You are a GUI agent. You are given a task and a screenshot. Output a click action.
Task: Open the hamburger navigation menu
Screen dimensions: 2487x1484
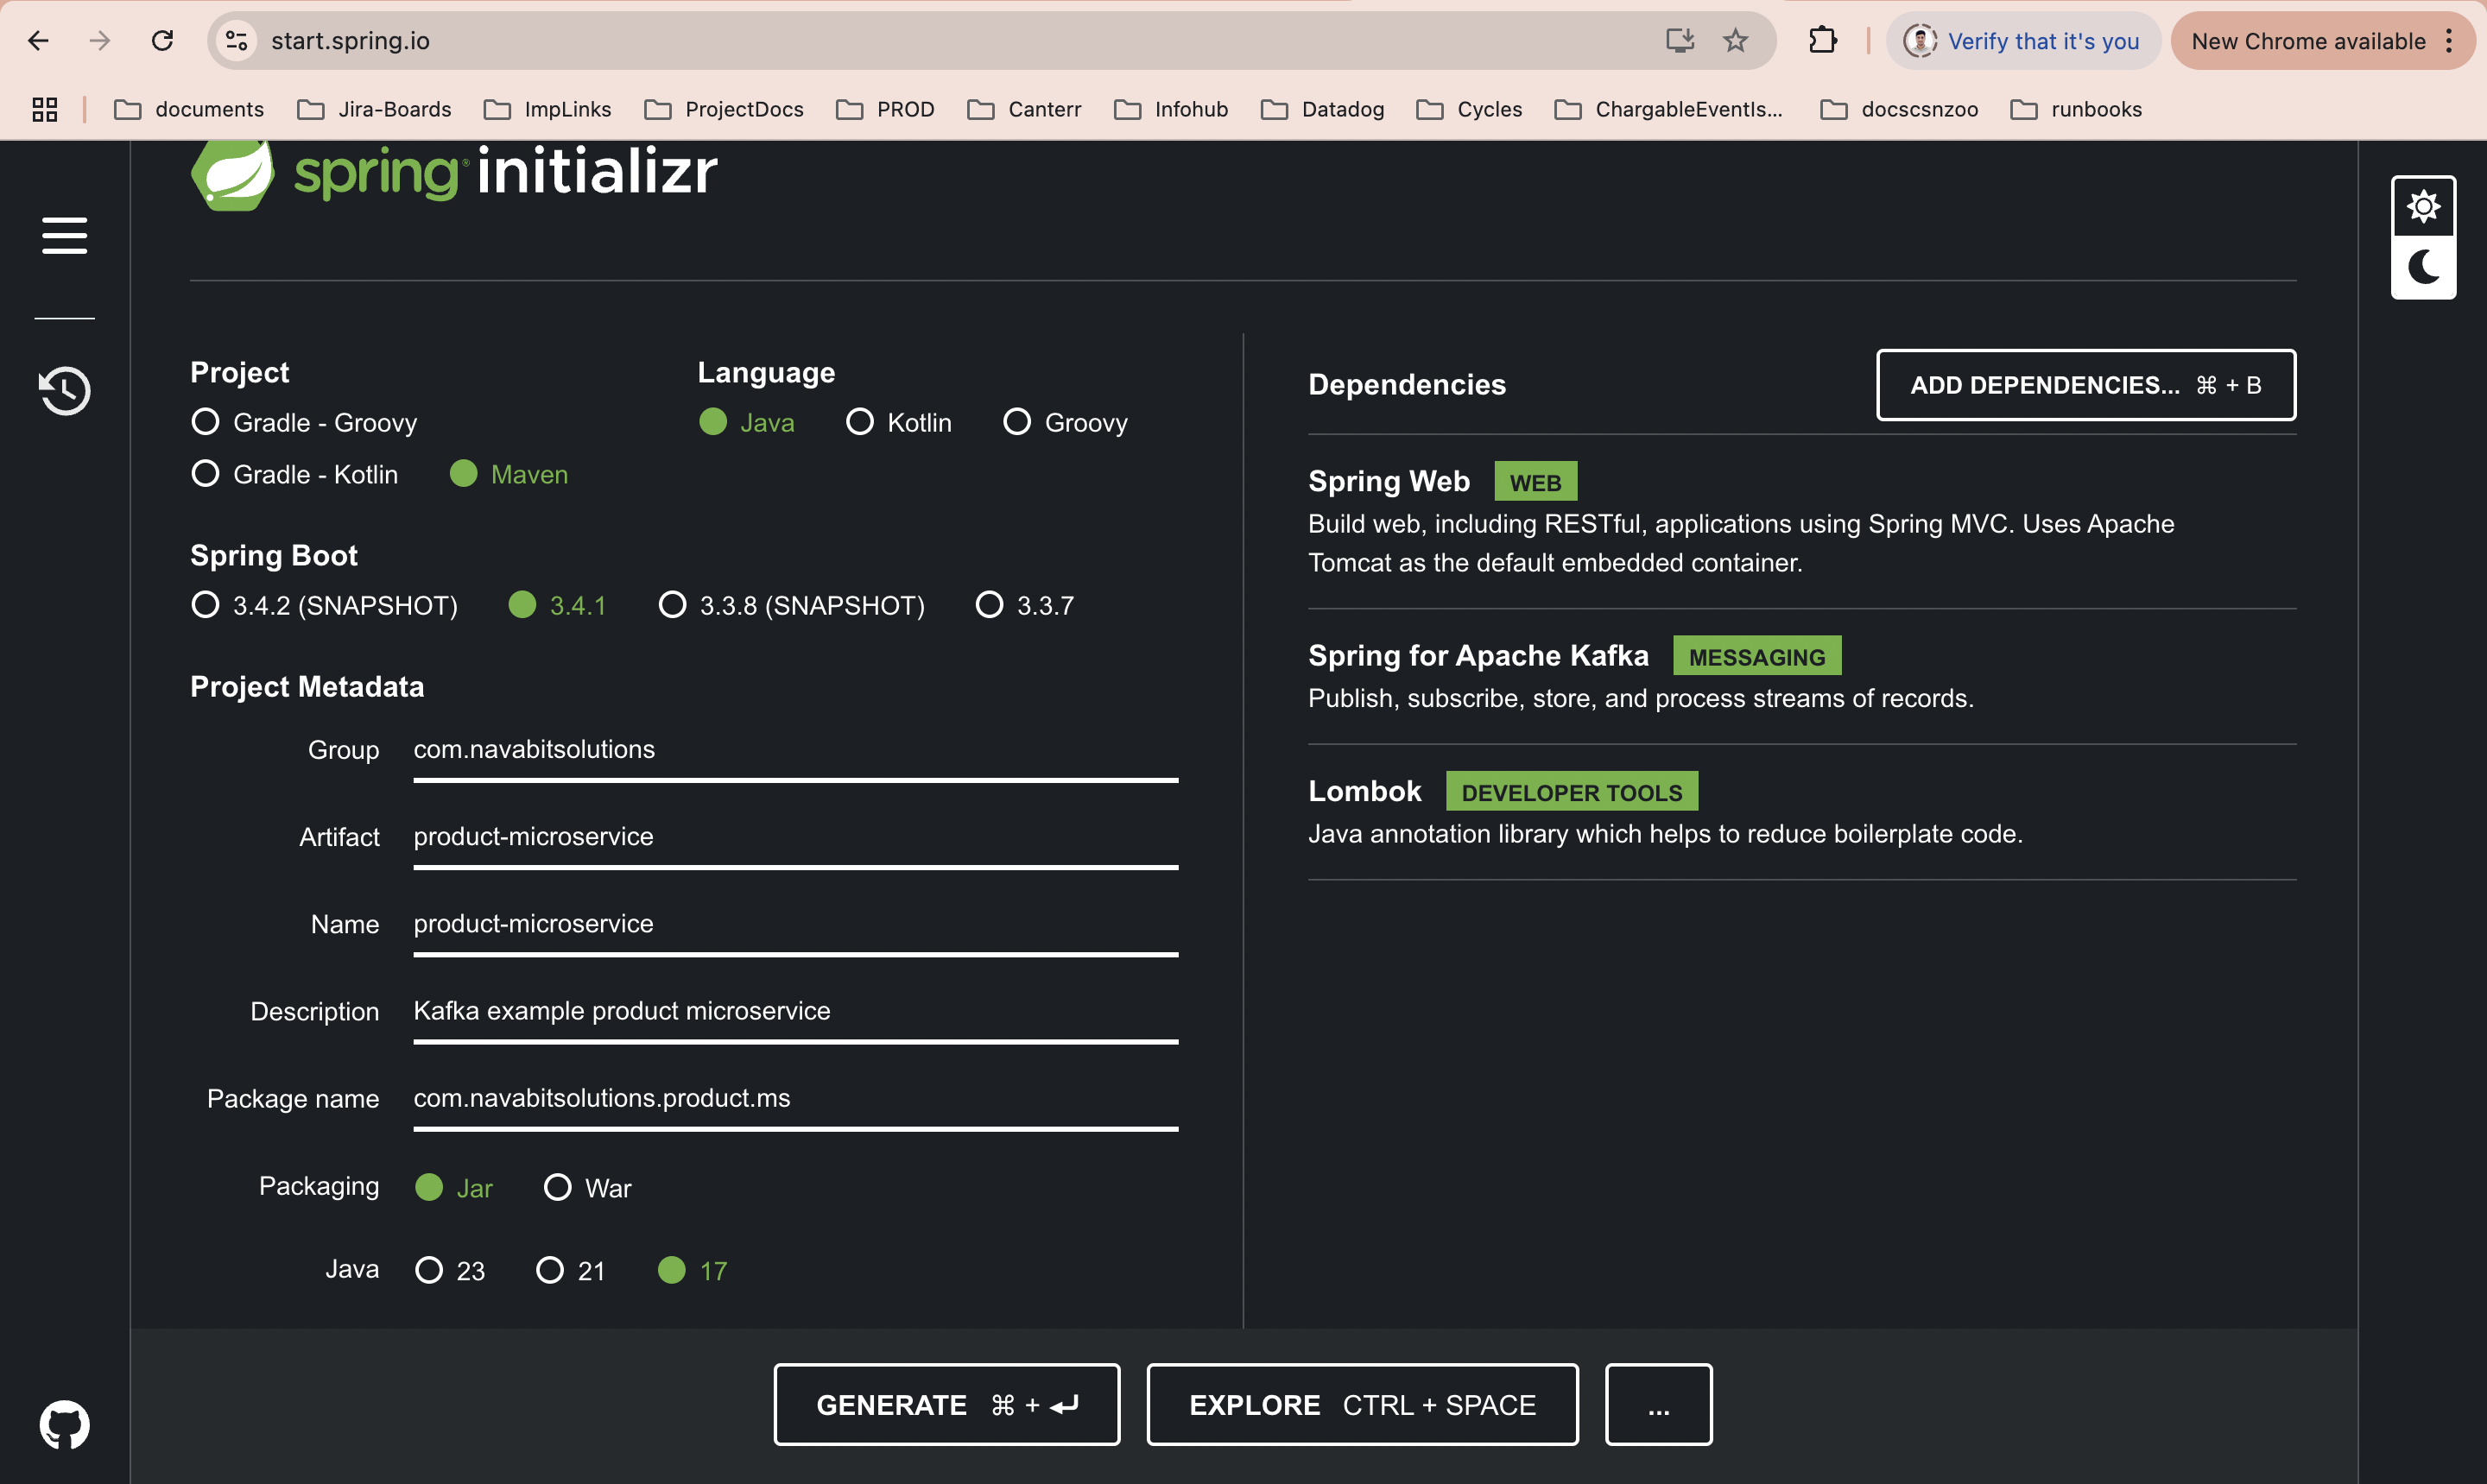click(64, 236)
